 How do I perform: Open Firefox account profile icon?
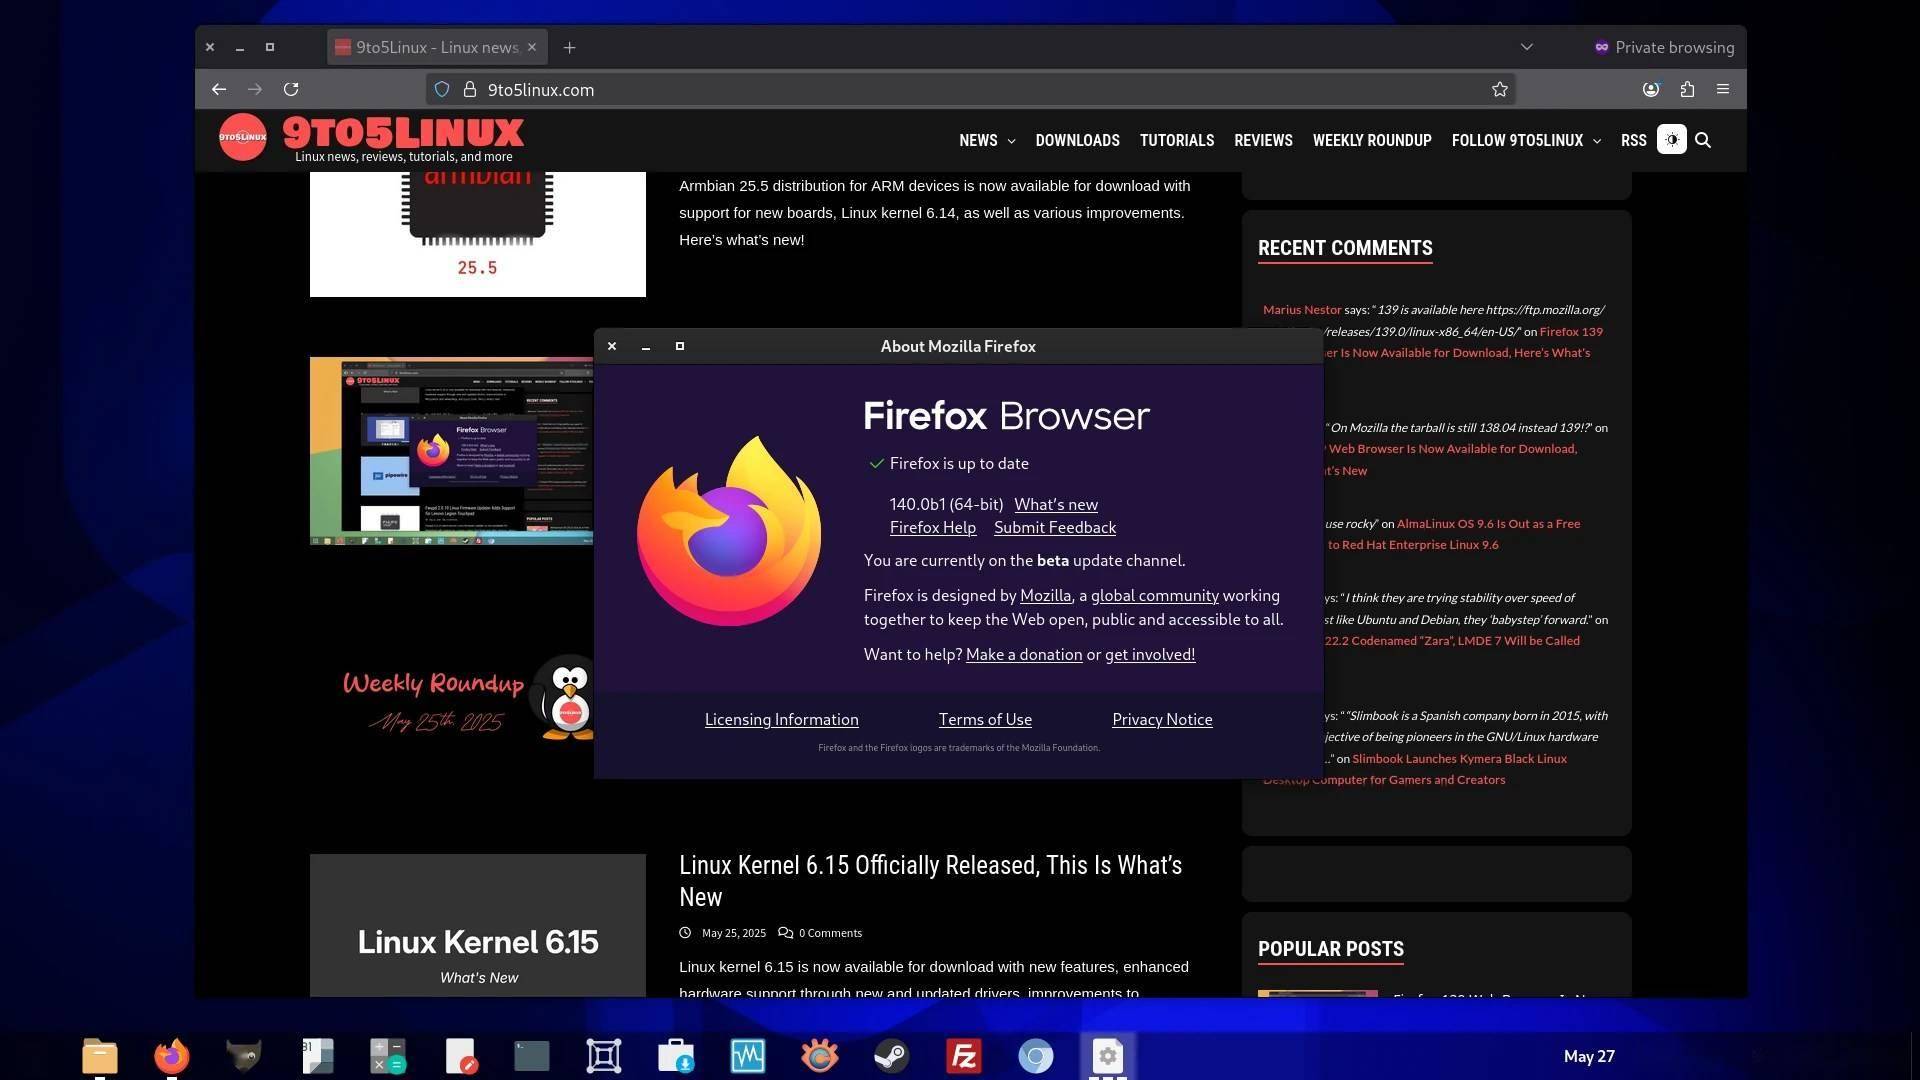pyautogui.click(x=1651, y=90)
